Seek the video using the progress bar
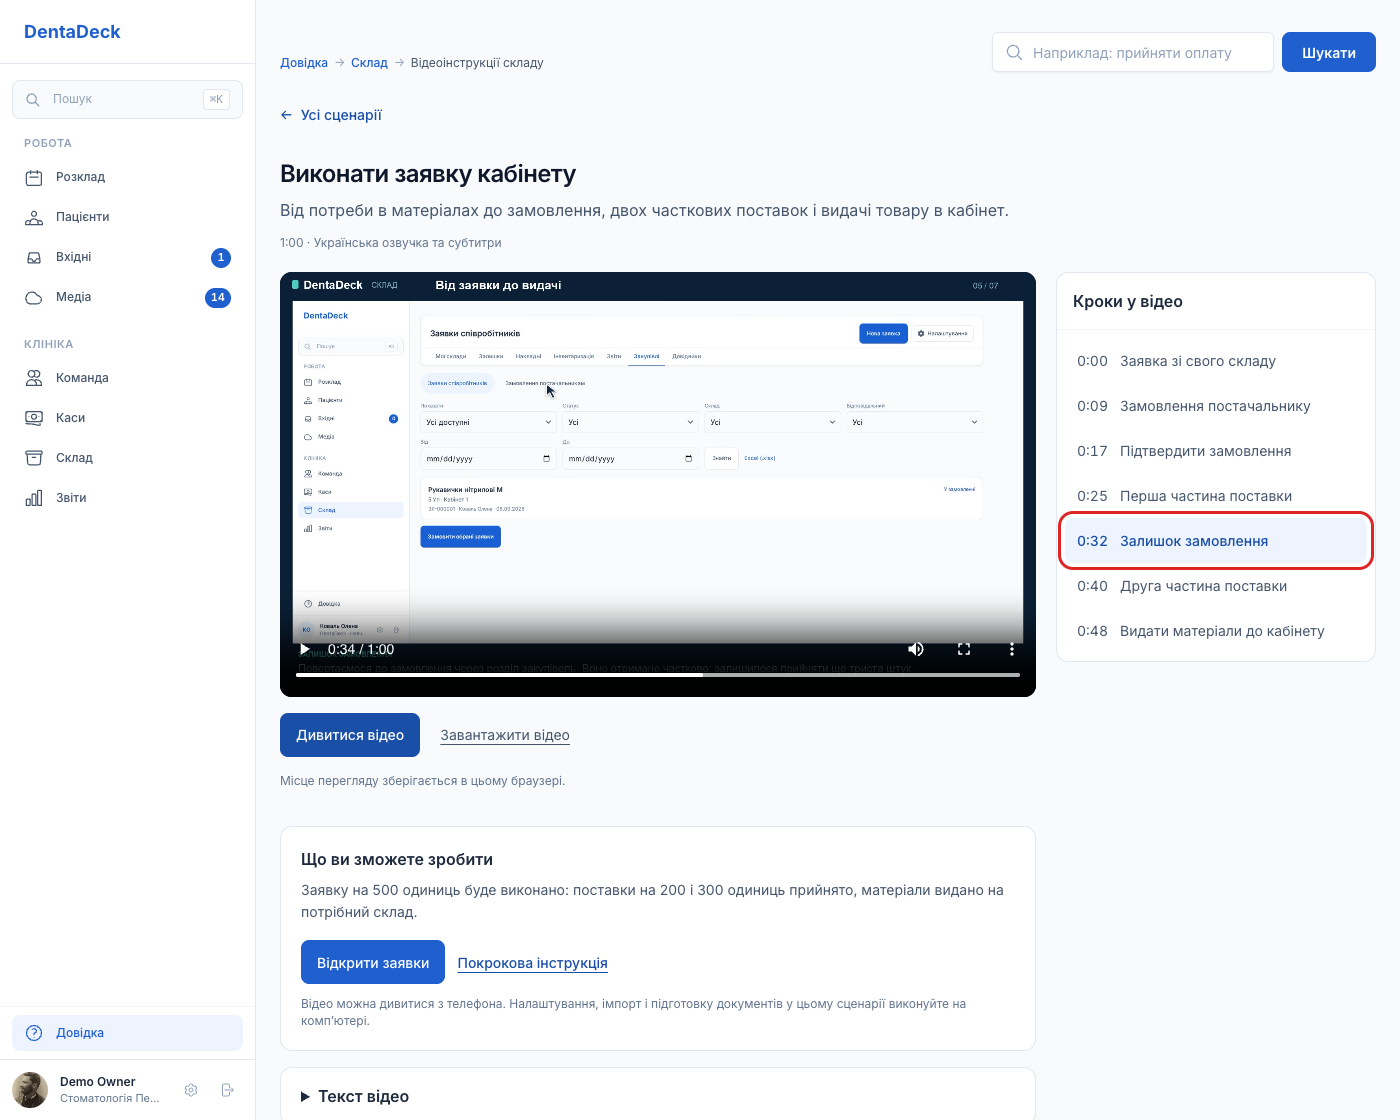 point(658,675)
